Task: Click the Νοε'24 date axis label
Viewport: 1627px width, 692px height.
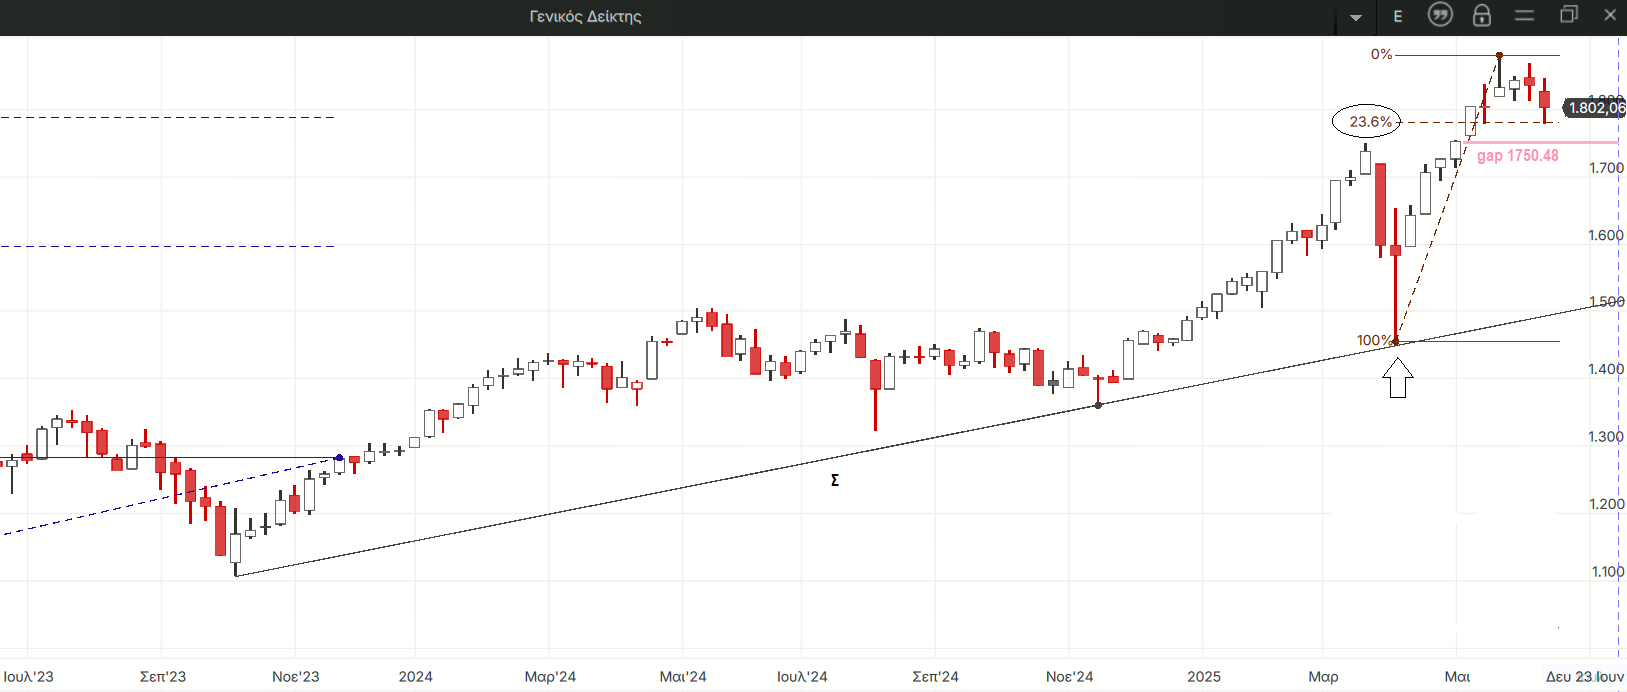Action: (x=1069, y=676)
